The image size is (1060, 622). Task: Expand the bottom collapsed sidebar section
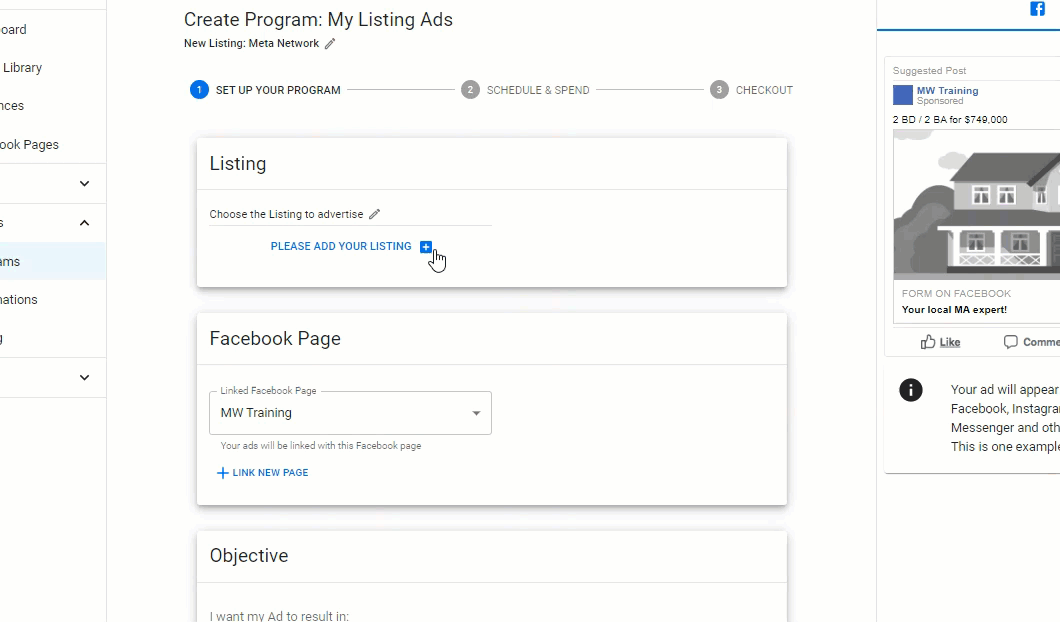(84, 378)
